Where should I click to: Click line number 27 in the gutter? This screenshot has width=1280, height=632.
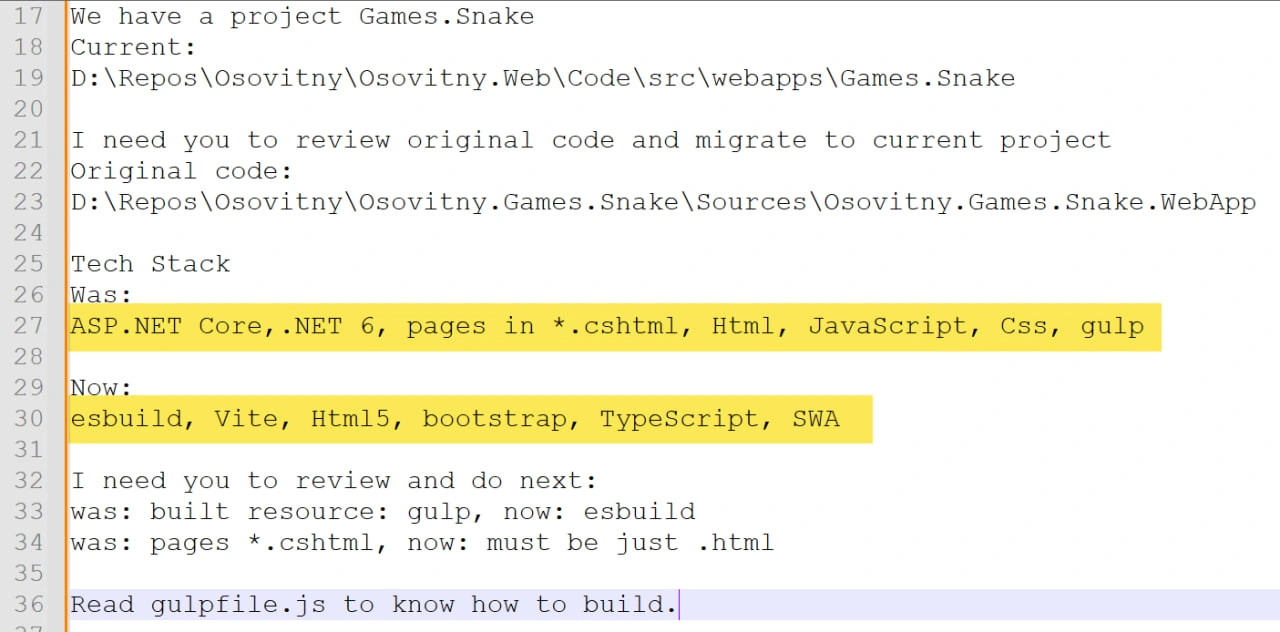tap(29, 326)
